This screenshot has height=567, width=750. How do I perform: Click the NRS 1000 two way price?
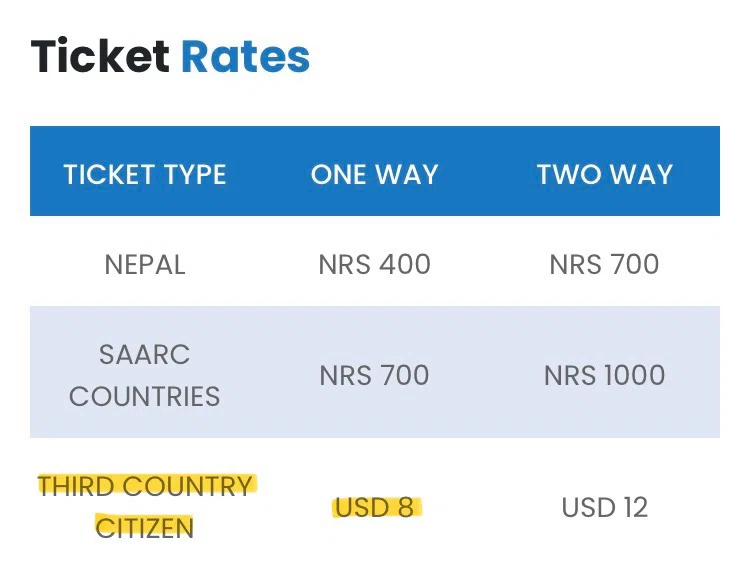pos(605,375)
